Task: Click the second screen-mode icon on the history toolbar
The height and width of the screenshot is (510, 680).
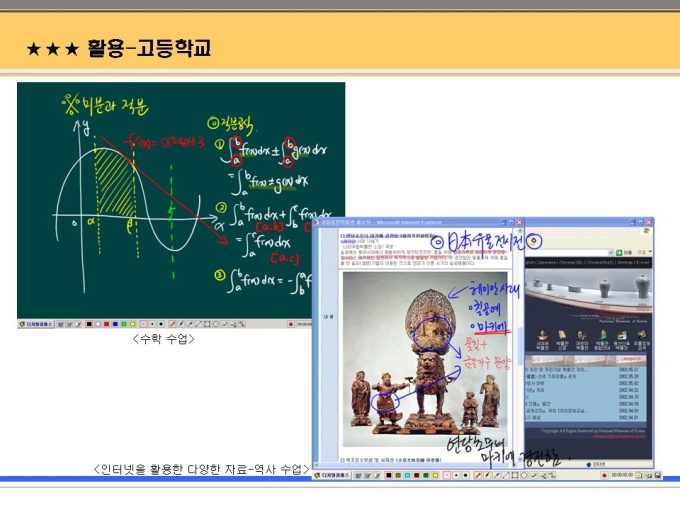Action: pos(367,475)
